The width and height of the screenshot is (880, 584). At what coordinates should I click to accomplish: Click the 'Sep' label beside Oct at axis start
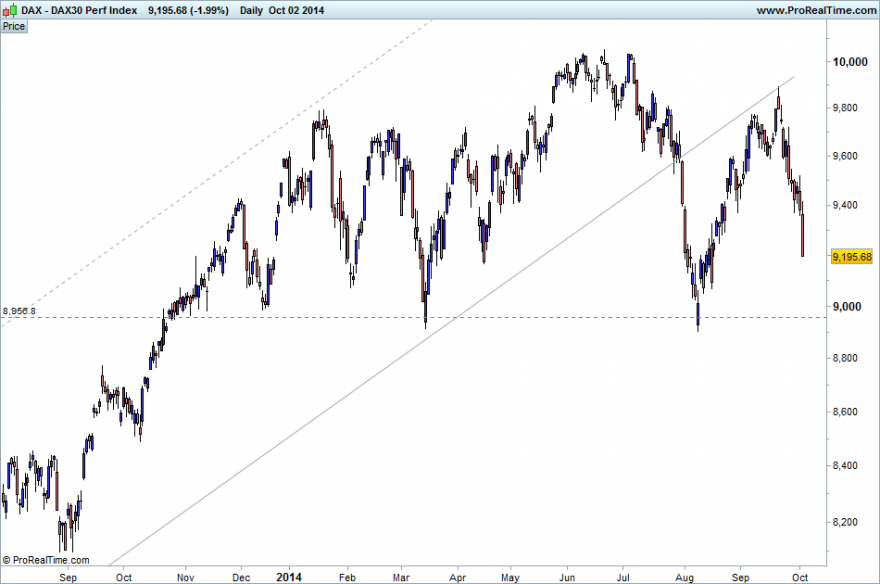[x=68, y=577]
